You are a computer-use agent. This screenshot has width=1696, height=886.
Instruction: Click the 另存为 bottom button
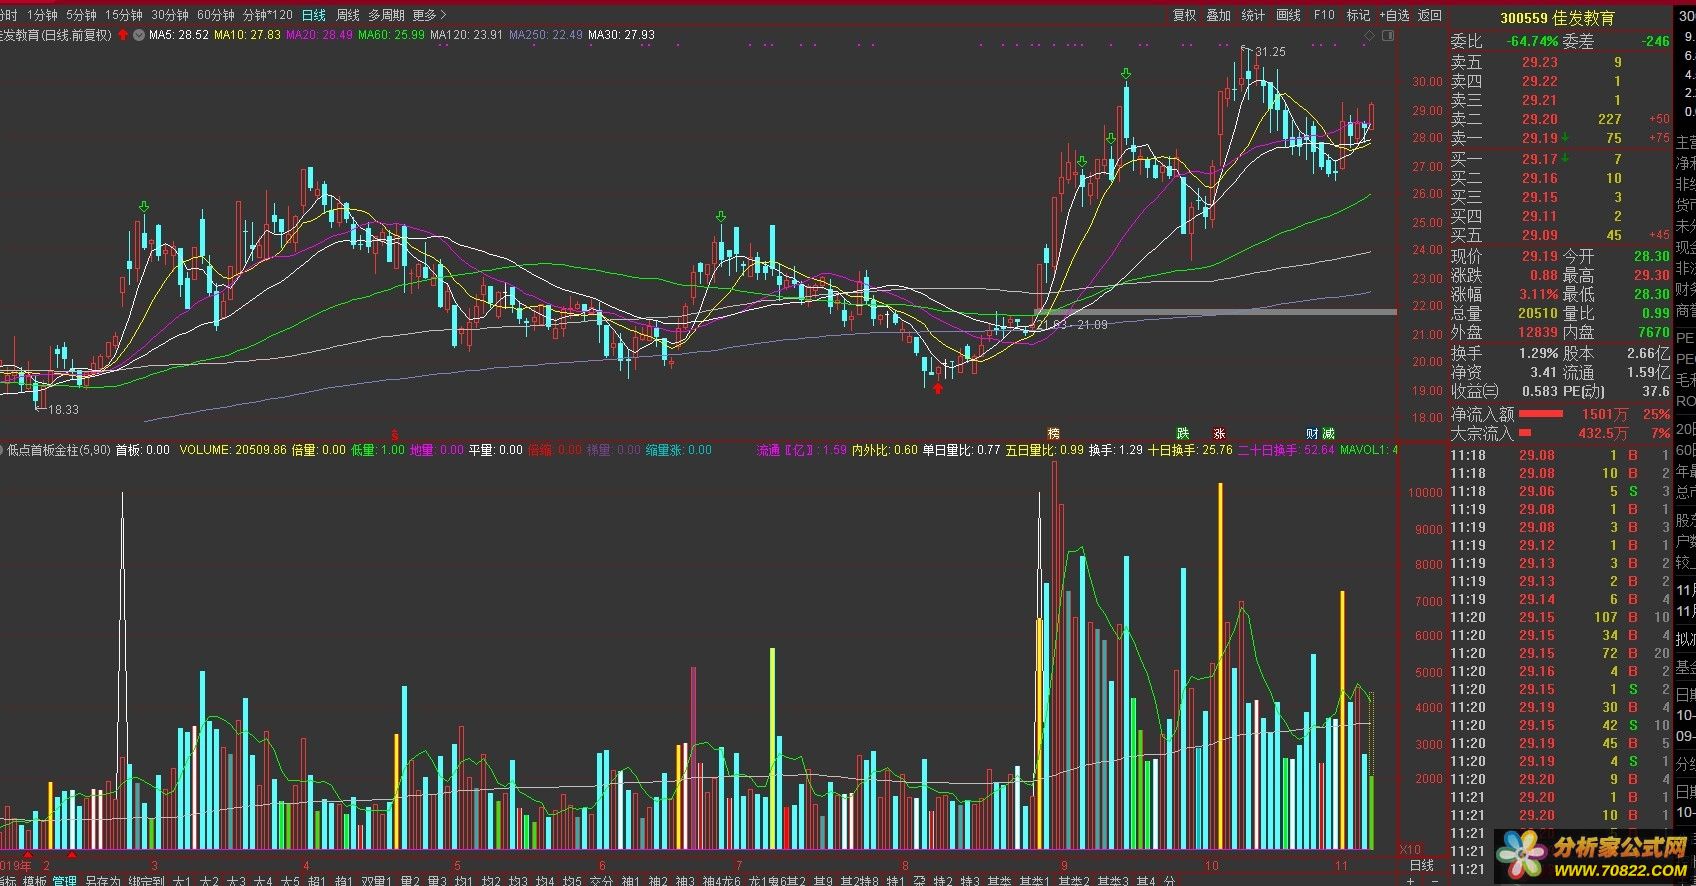(102, 881)
